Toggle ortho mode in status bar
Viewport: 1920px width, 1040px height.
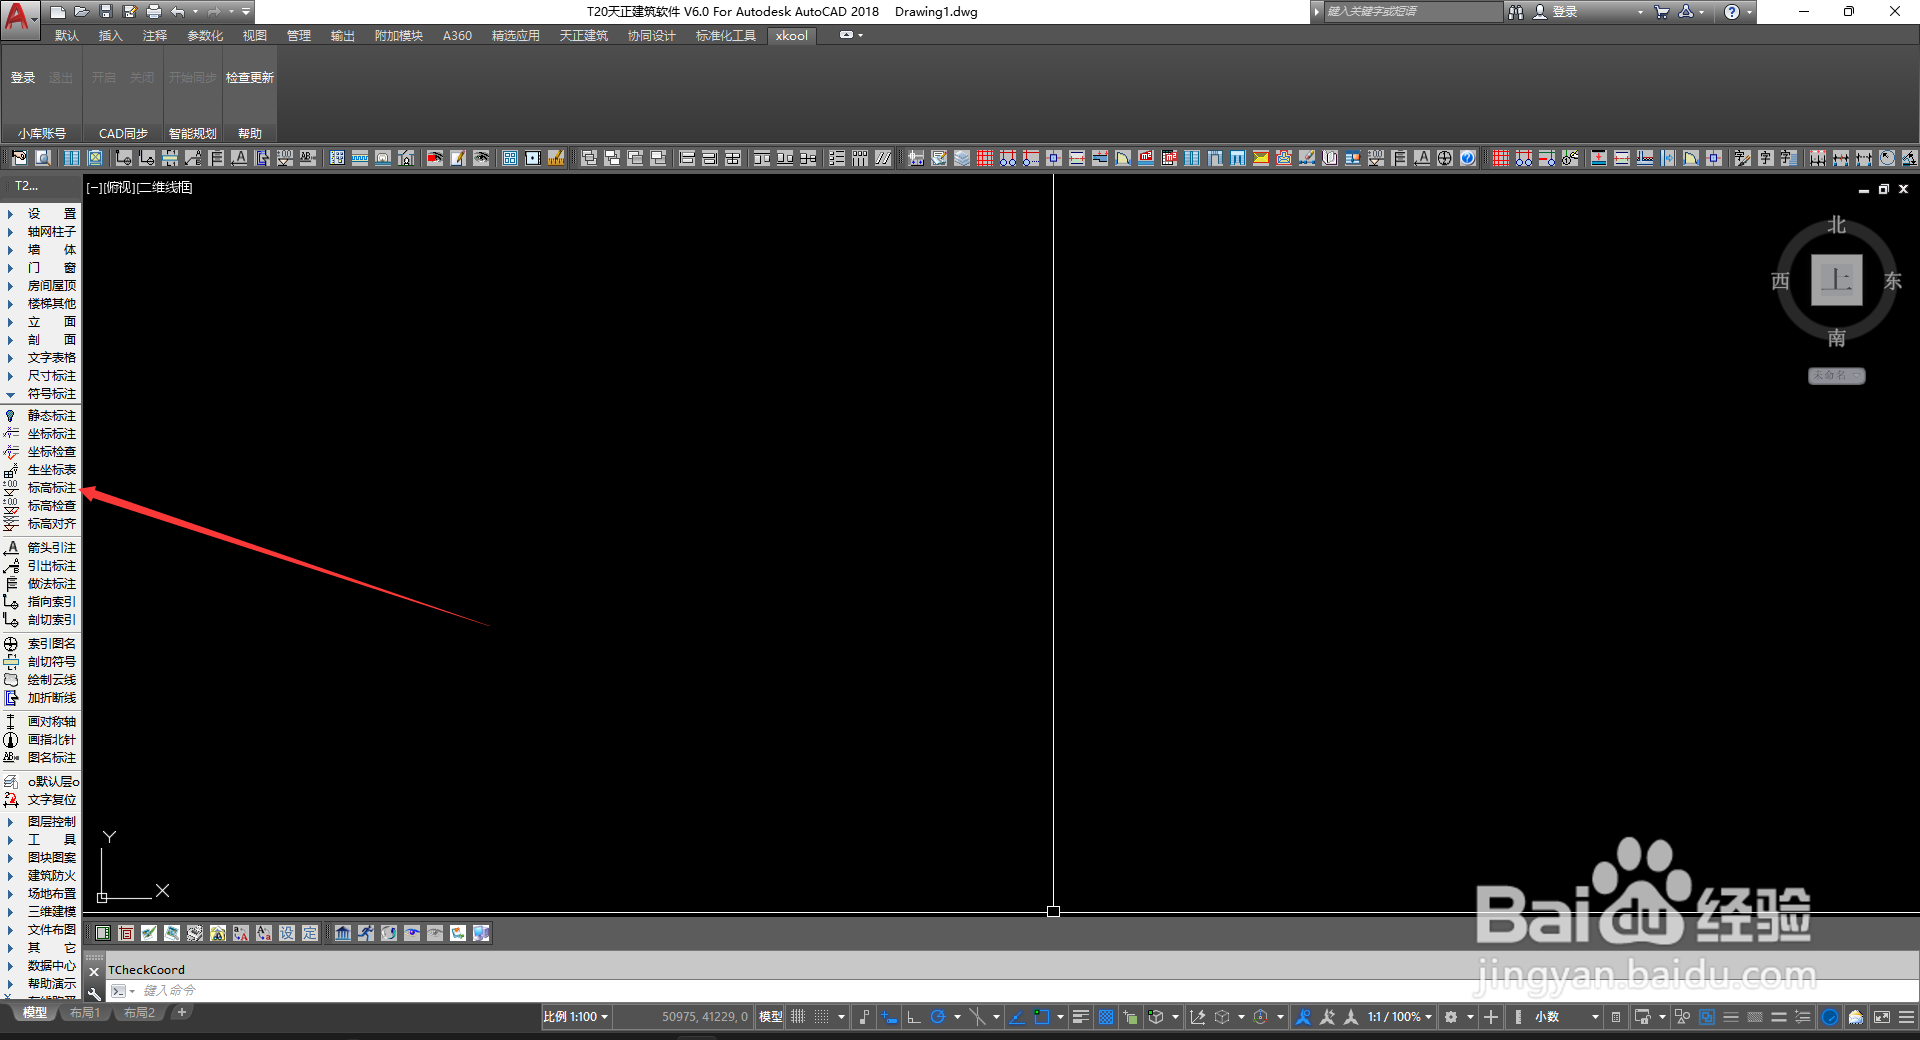[x=914, y=1017]
